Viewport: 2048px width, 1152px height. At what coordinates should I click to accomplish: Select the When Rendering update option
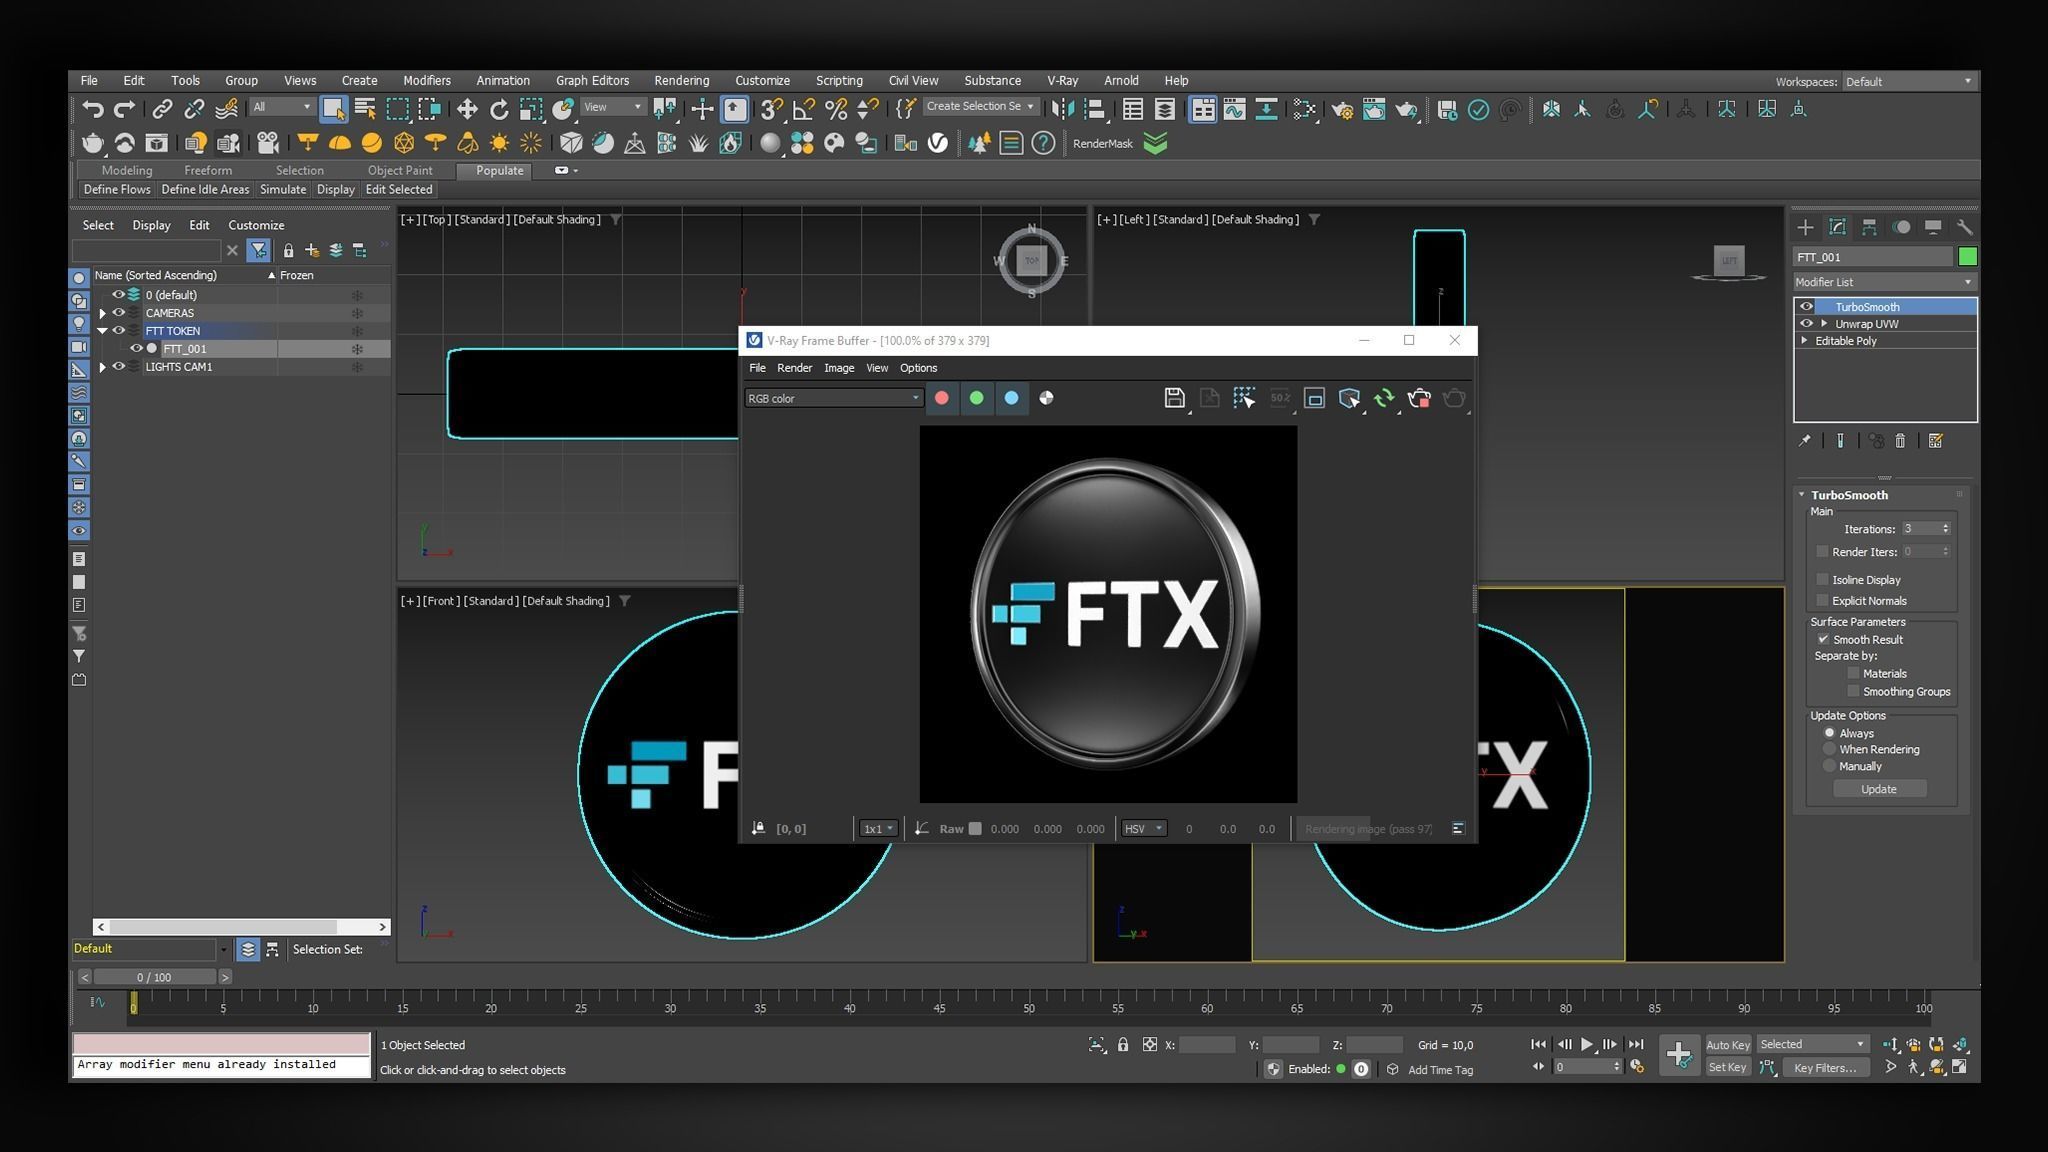click(x=1829, y=749)
